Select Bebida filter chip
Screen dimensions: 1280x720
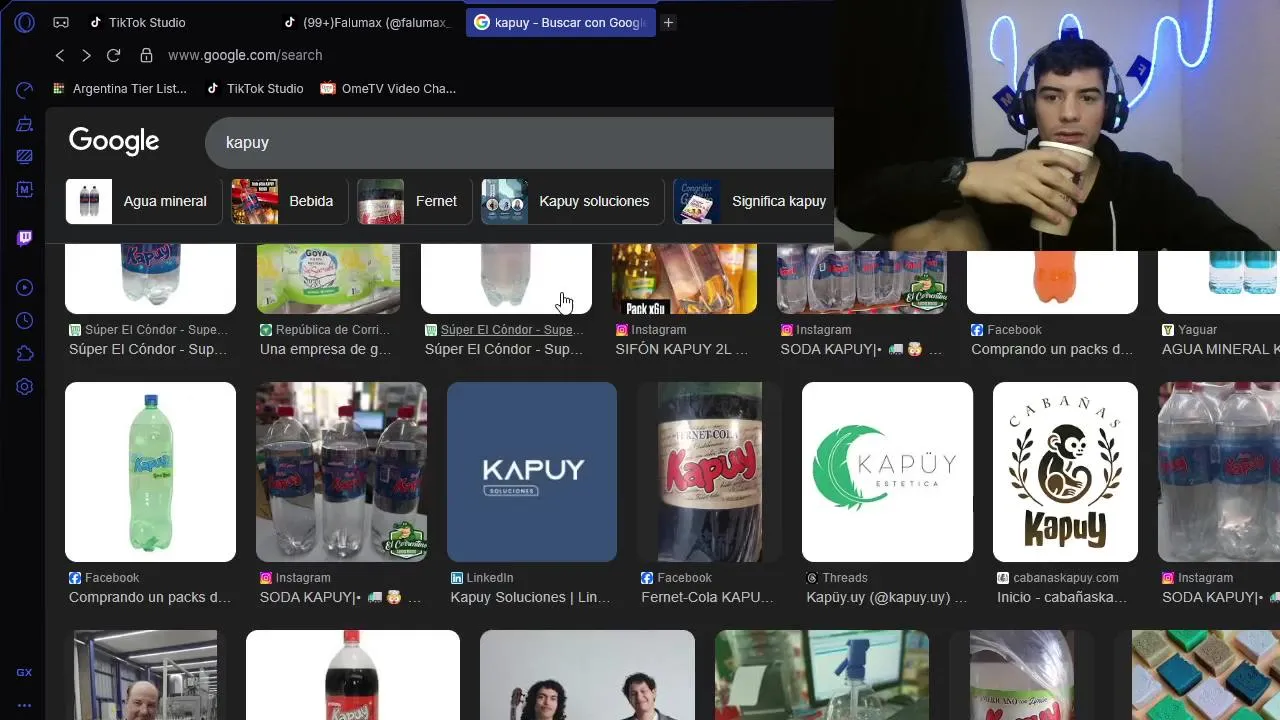[x=289, y=201]
